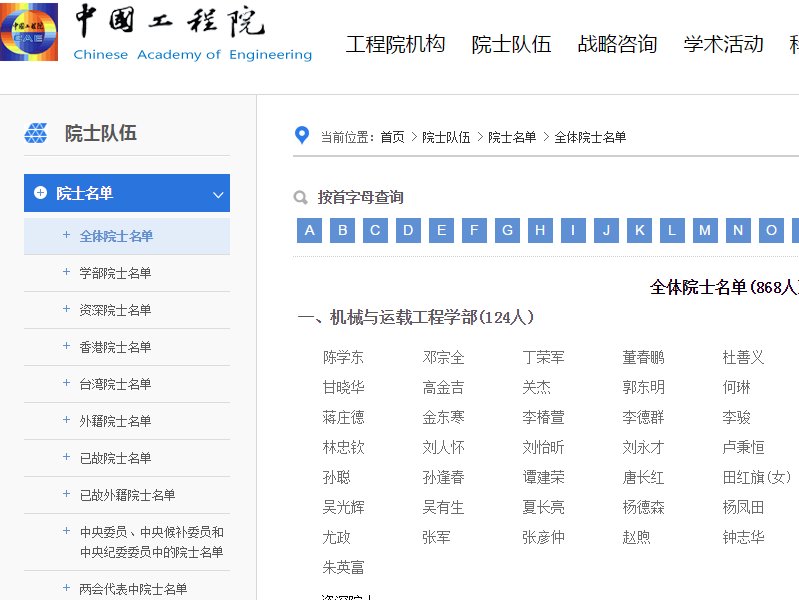
Task: Open academician 高金吉's profile
Action: [x=443, y=387]
